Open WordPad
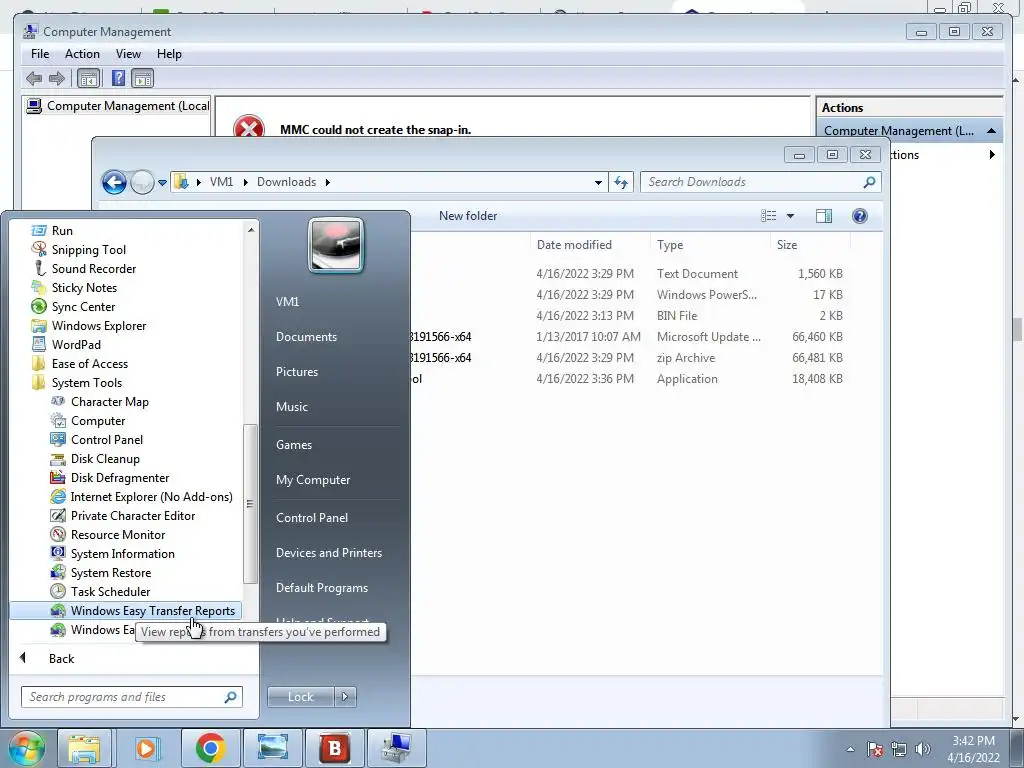This screenshot has height=768, width=1024. pos(76,344)
